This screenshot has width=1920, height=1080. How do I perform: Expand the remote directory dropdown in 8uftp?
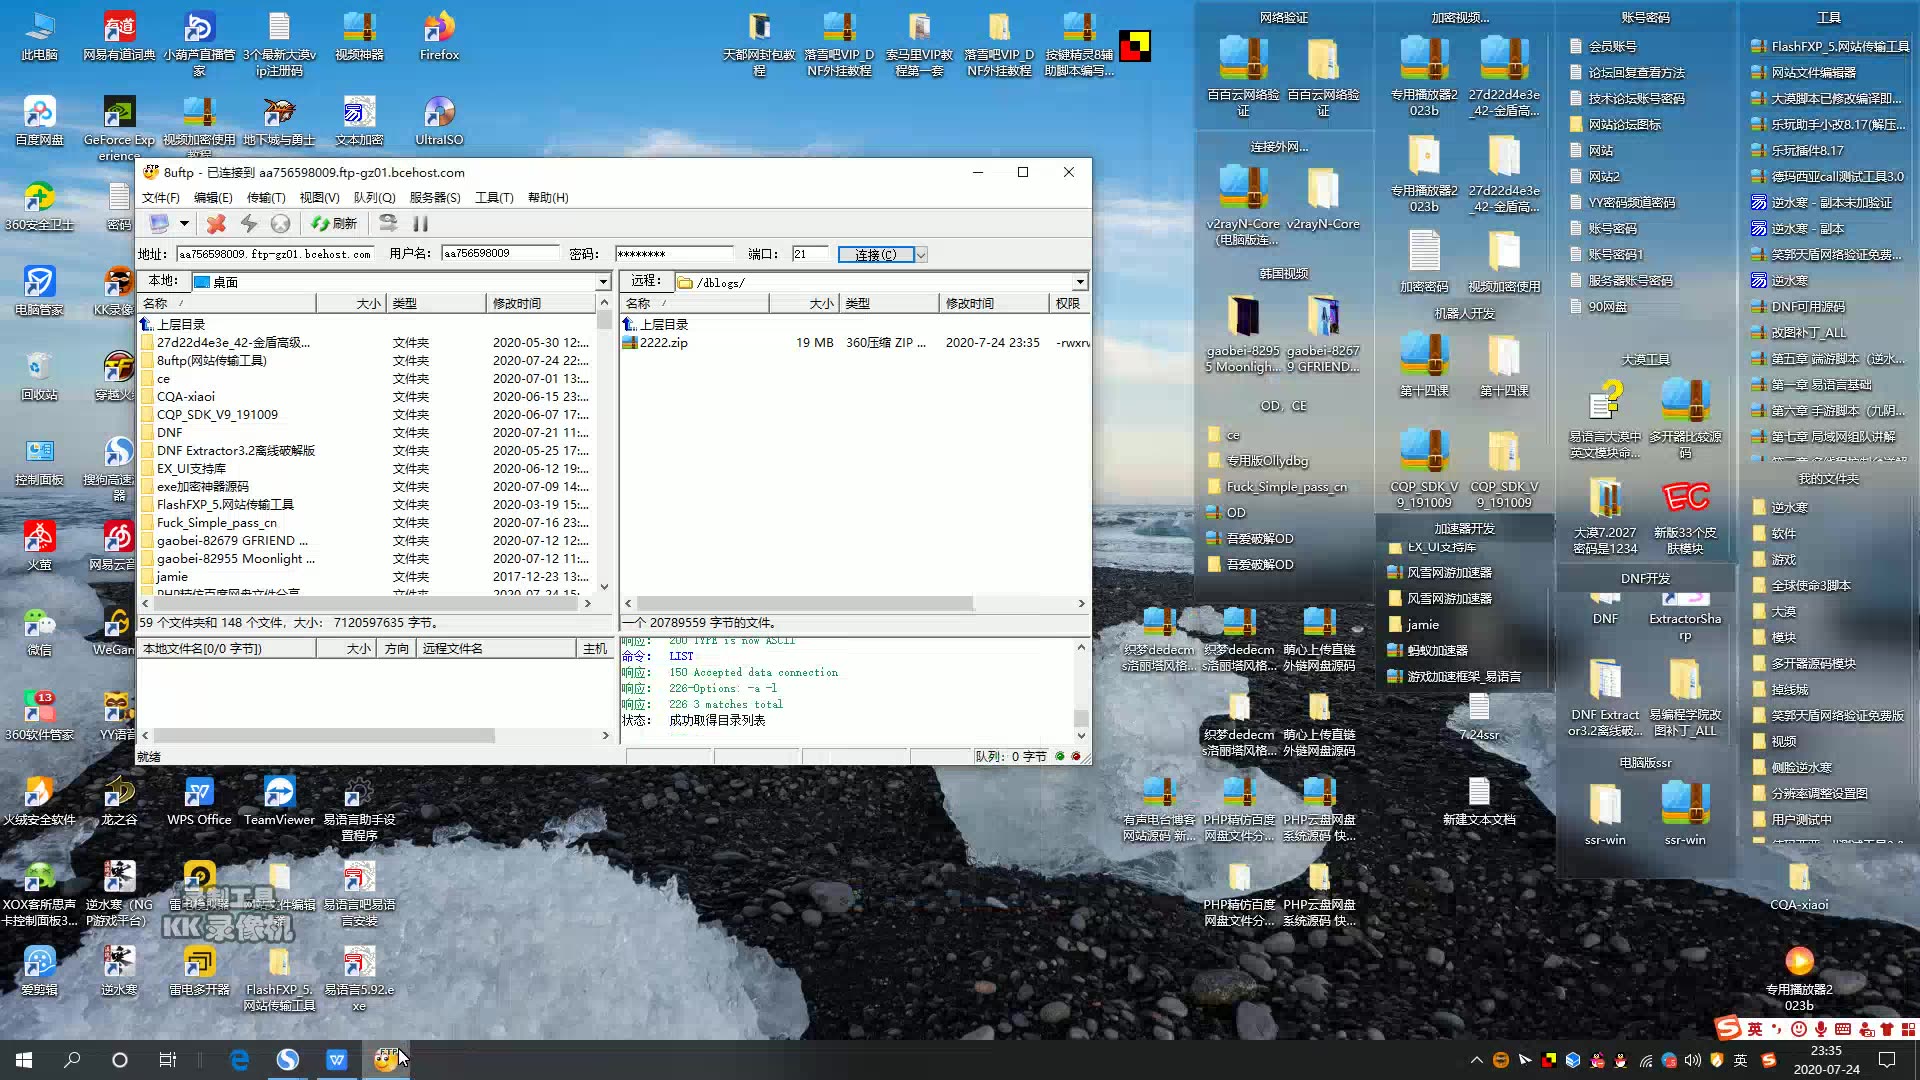click(x=1079, y=281)
